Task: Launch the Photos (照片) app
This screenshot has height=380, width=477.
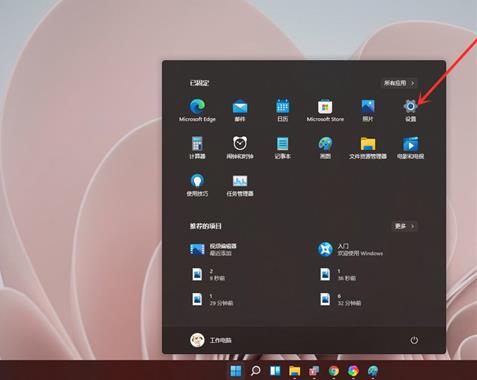Action: pos(368,110)
